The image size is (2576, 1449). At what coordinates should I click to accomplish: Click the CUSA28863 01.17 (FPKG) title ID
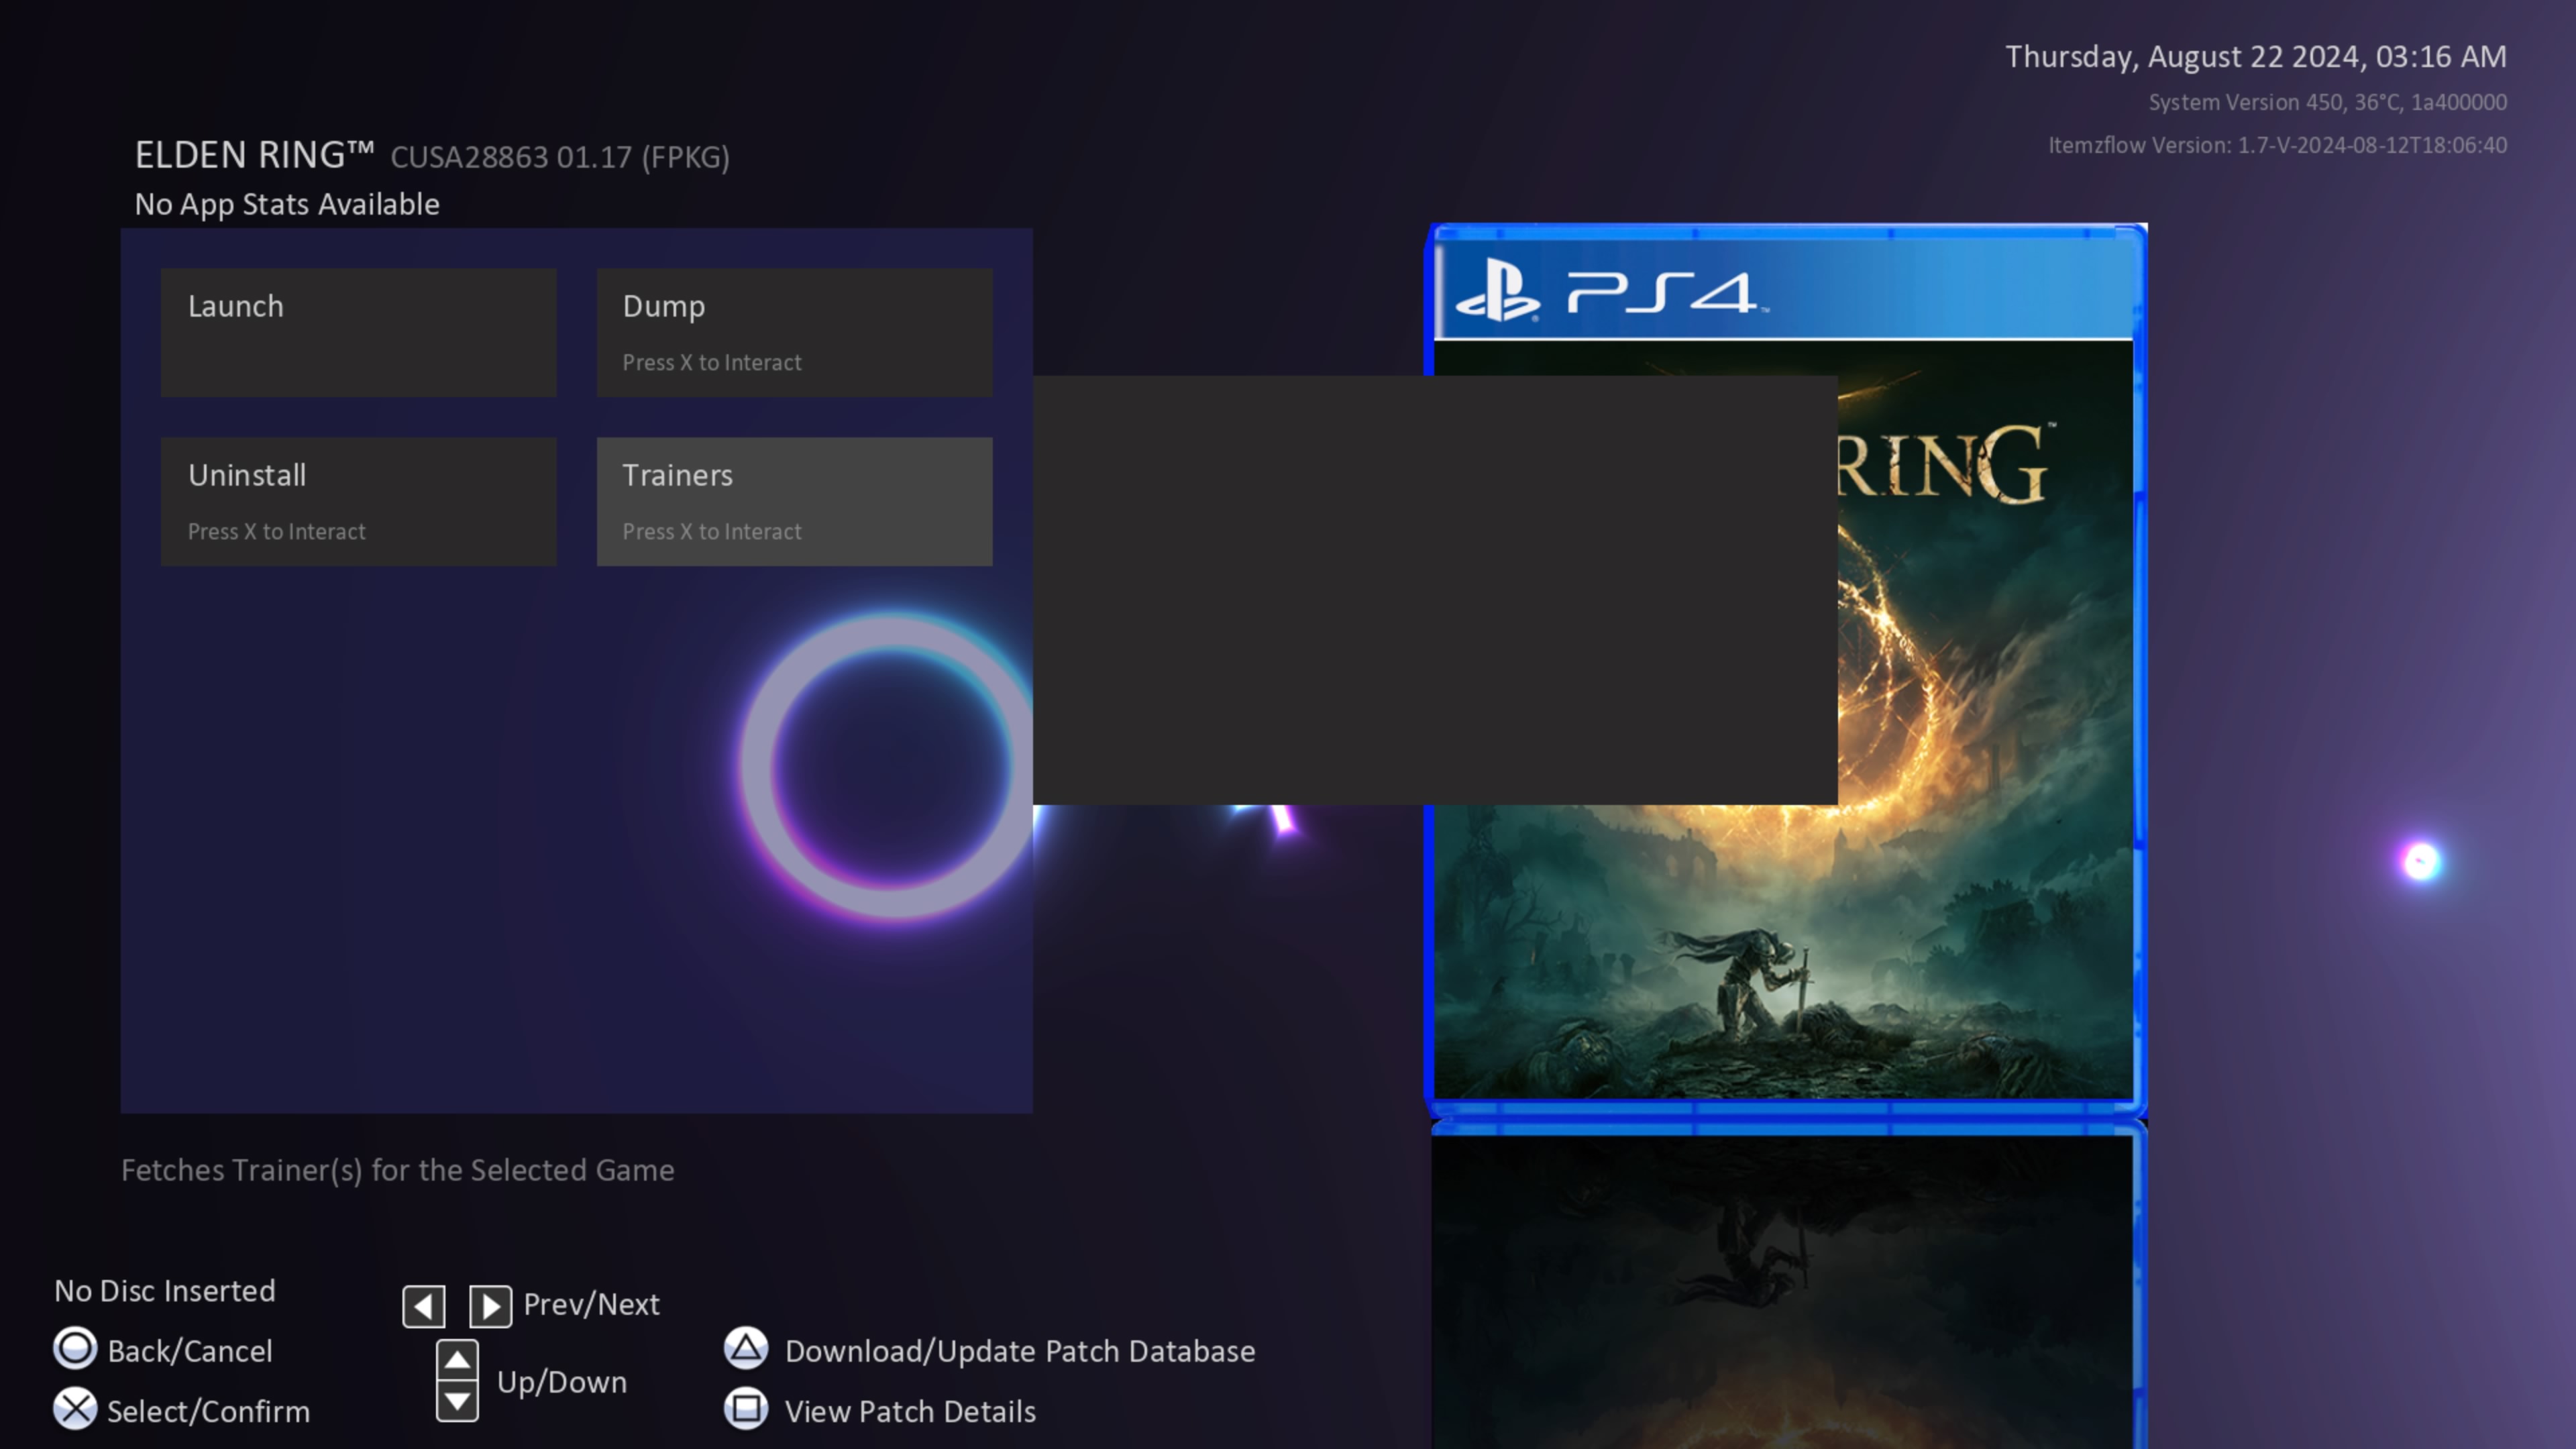[560, 157]
